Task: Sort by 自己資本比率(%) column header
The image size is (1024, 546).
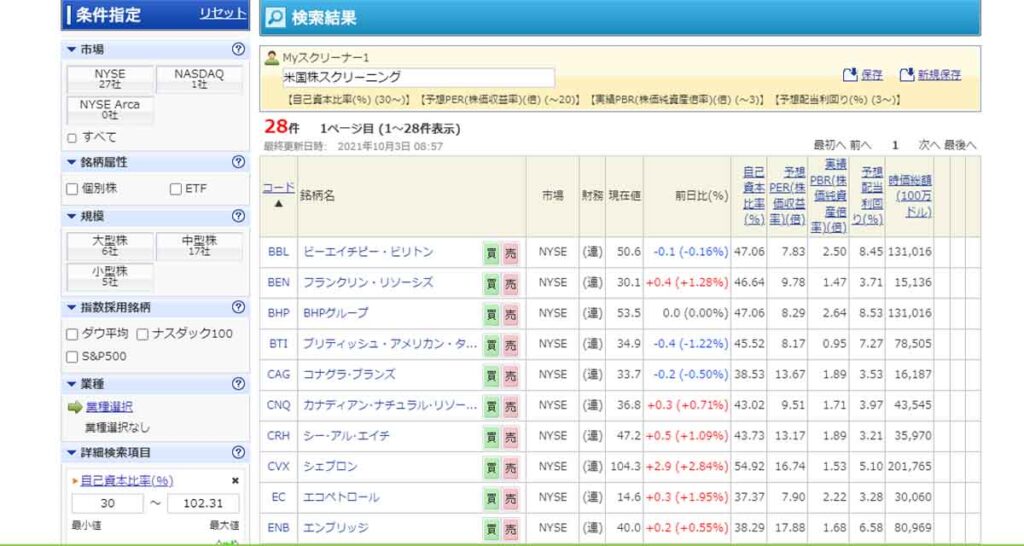Action: 754,196
